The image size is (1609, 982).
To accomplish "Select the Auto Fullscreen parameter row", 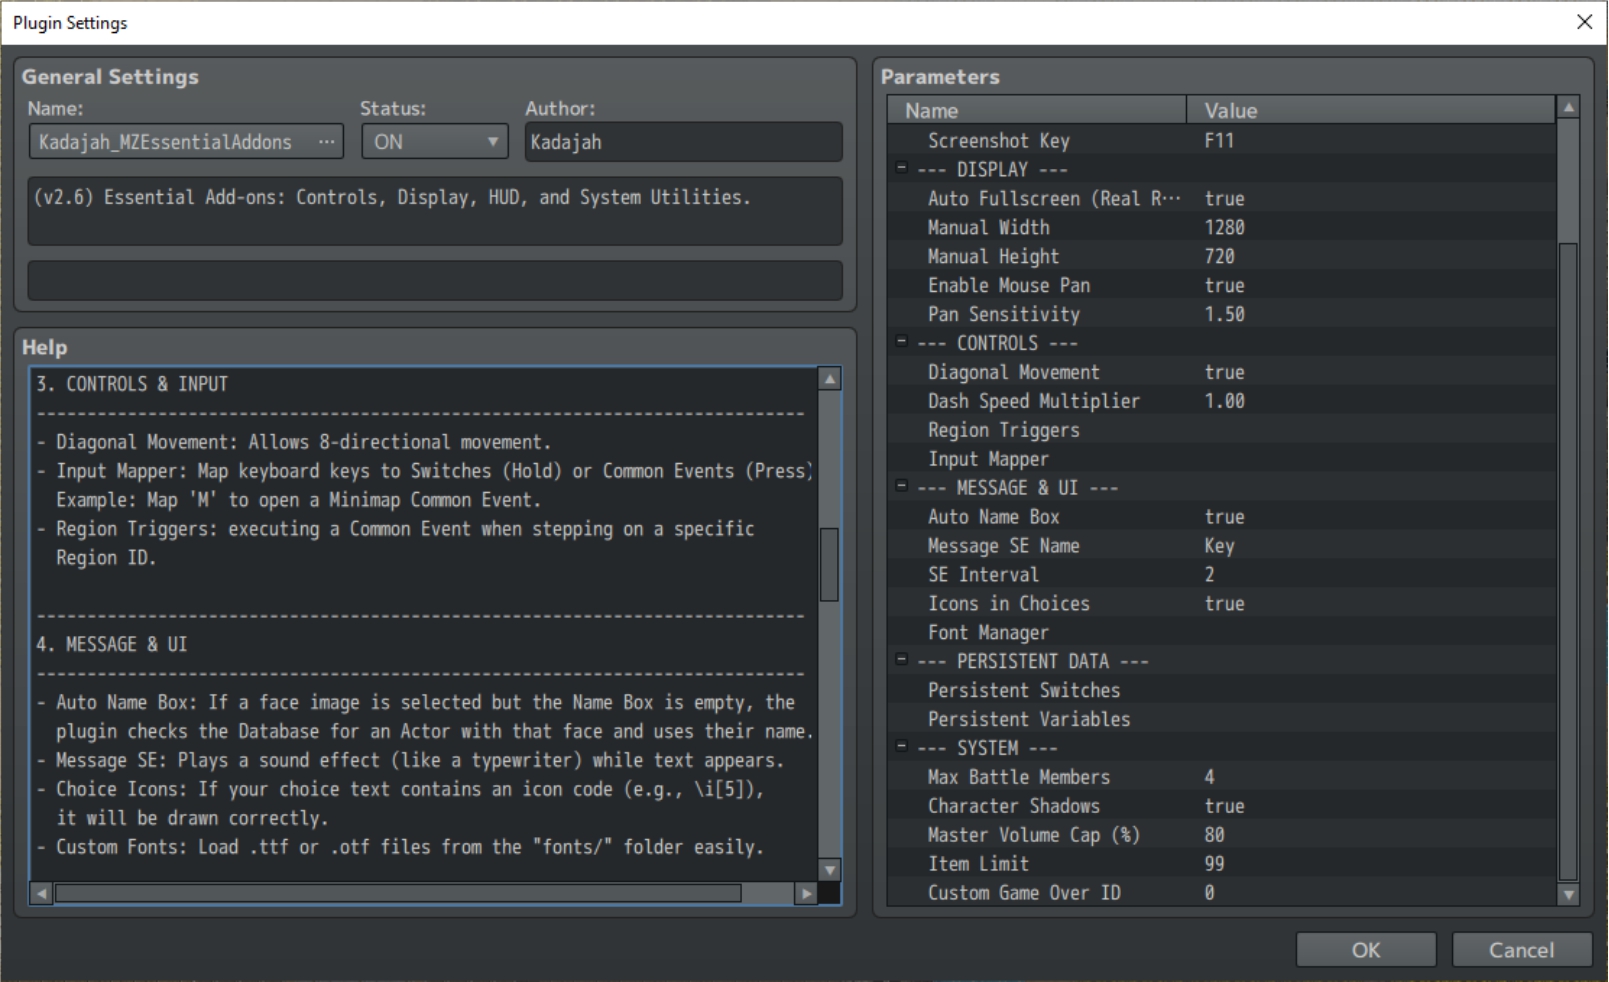I will (x=1221, y=198).
